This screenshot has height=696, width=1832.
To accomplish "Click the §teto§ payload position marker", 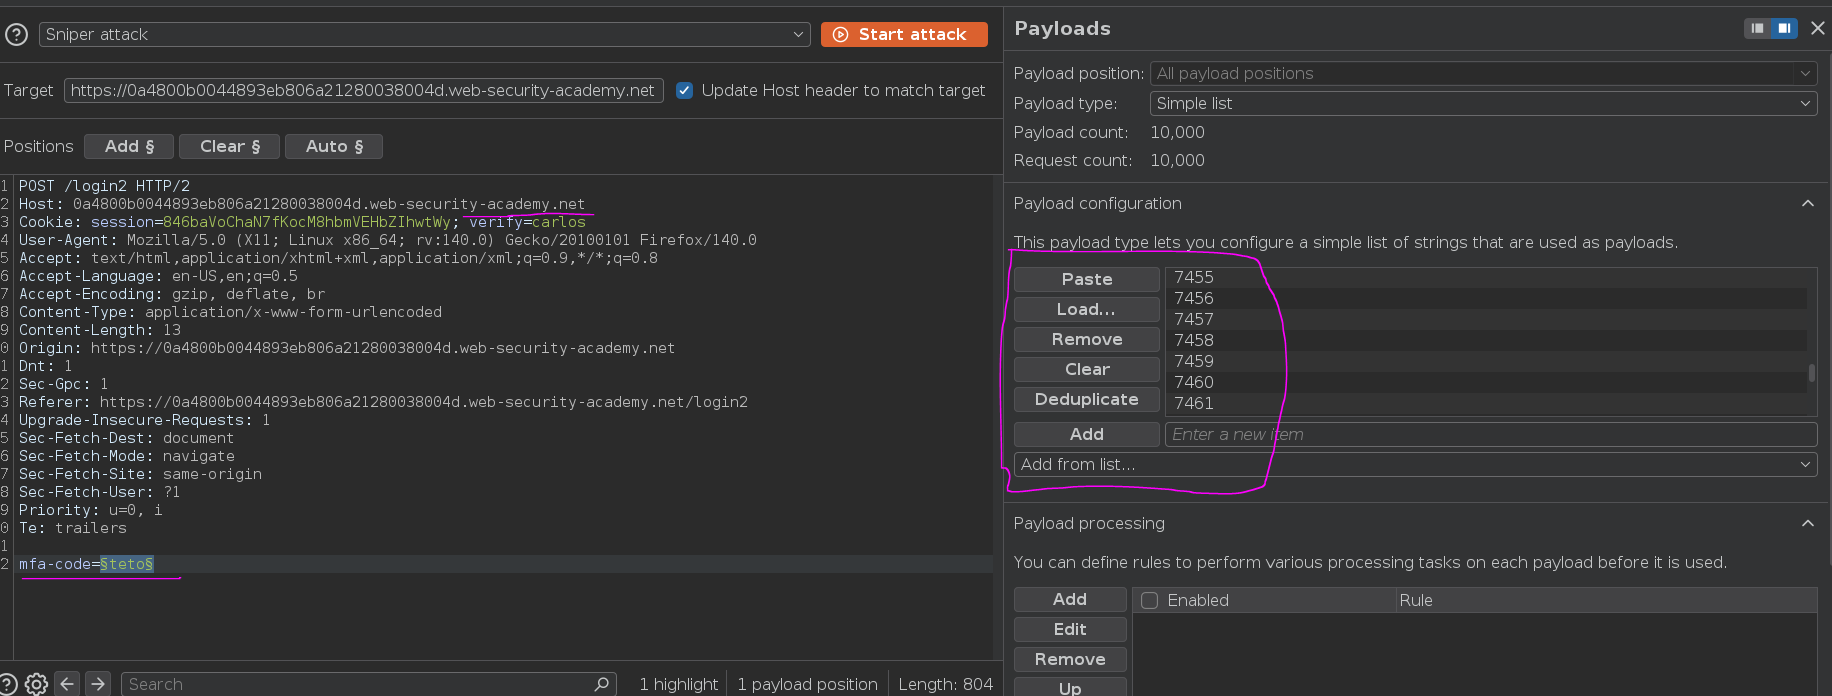I will tap(127, 564).
